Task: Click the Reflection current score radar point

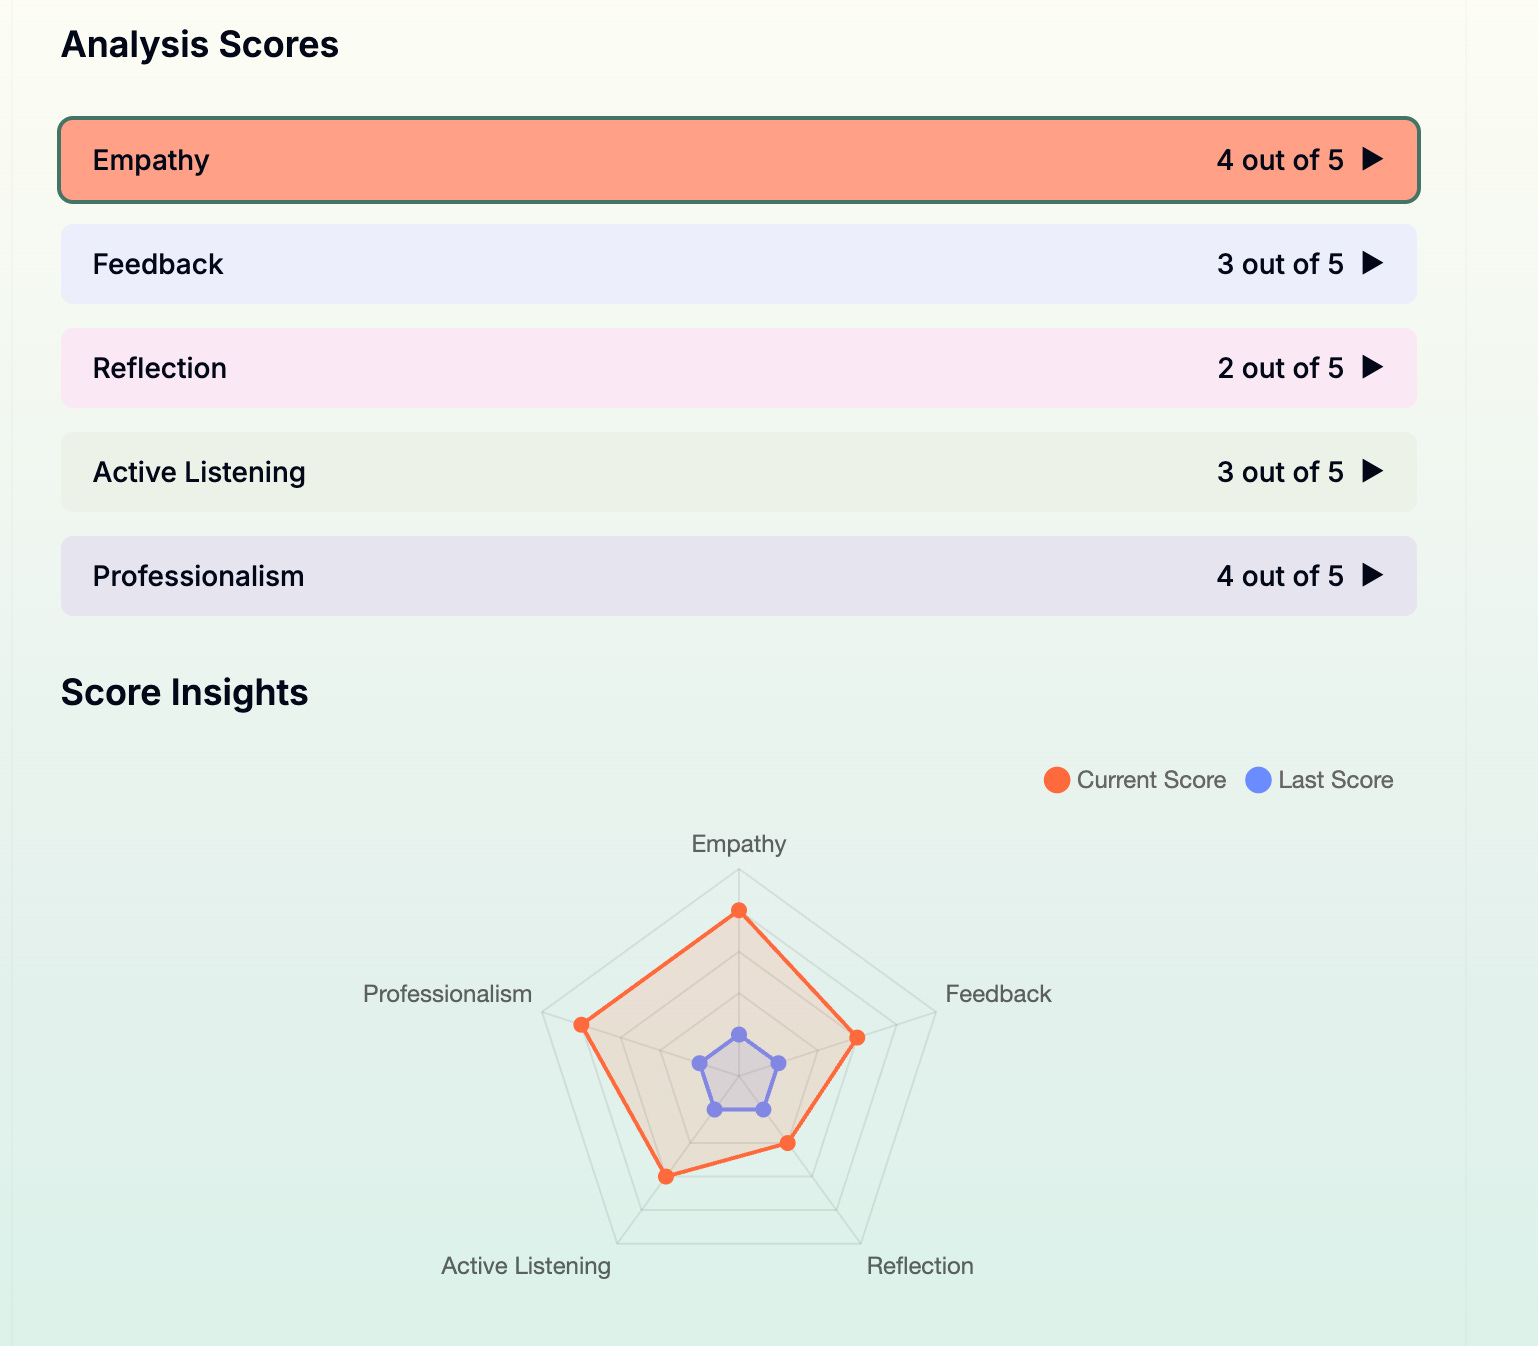Action: (788, 1143)
